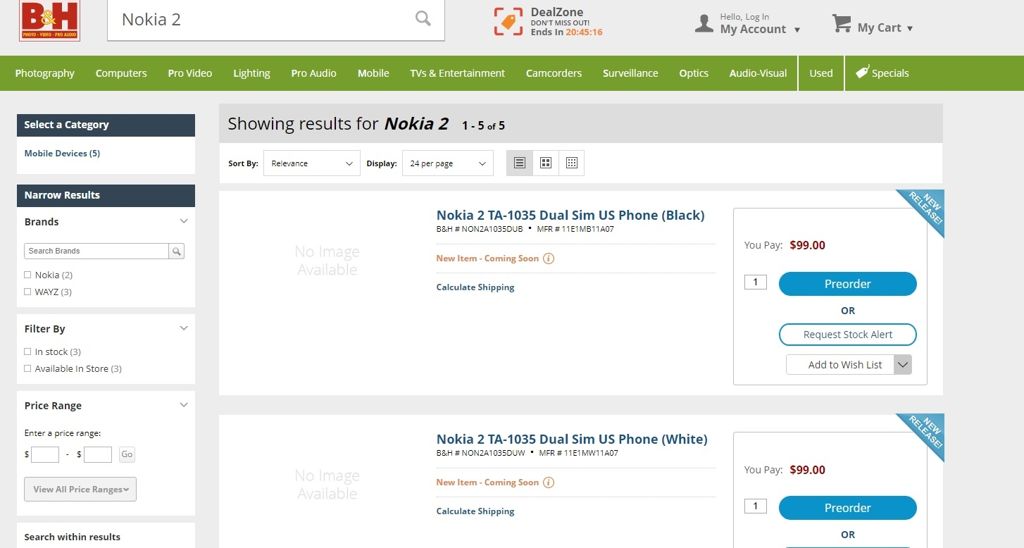This screenshot has width=1024, height=548.
Task: Check the Nokia brand filter
Action: (x=28, y=275)
